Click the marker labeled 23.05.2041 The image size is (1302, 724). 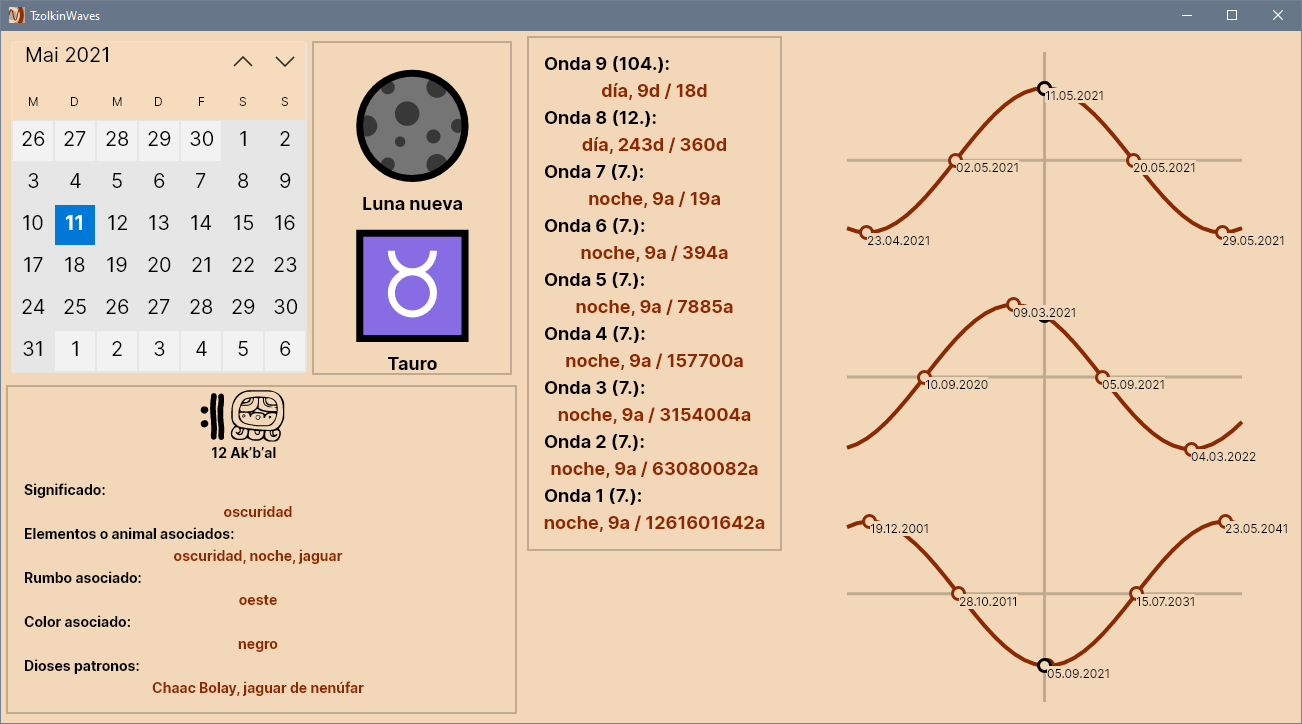(x=1222, y=520)
